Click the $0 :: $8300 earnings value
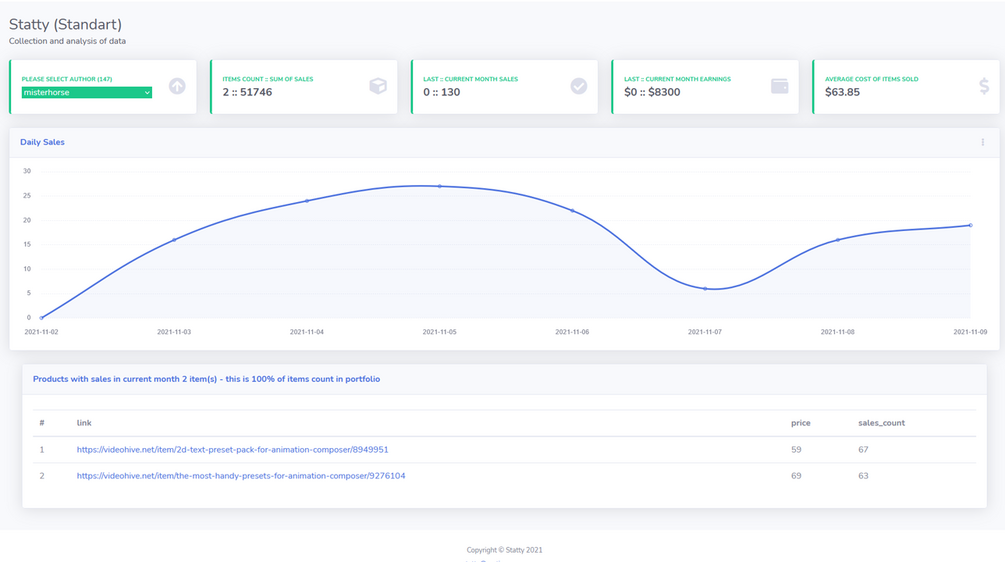Viewport: 1005px width, 562px height. [652, 92]
